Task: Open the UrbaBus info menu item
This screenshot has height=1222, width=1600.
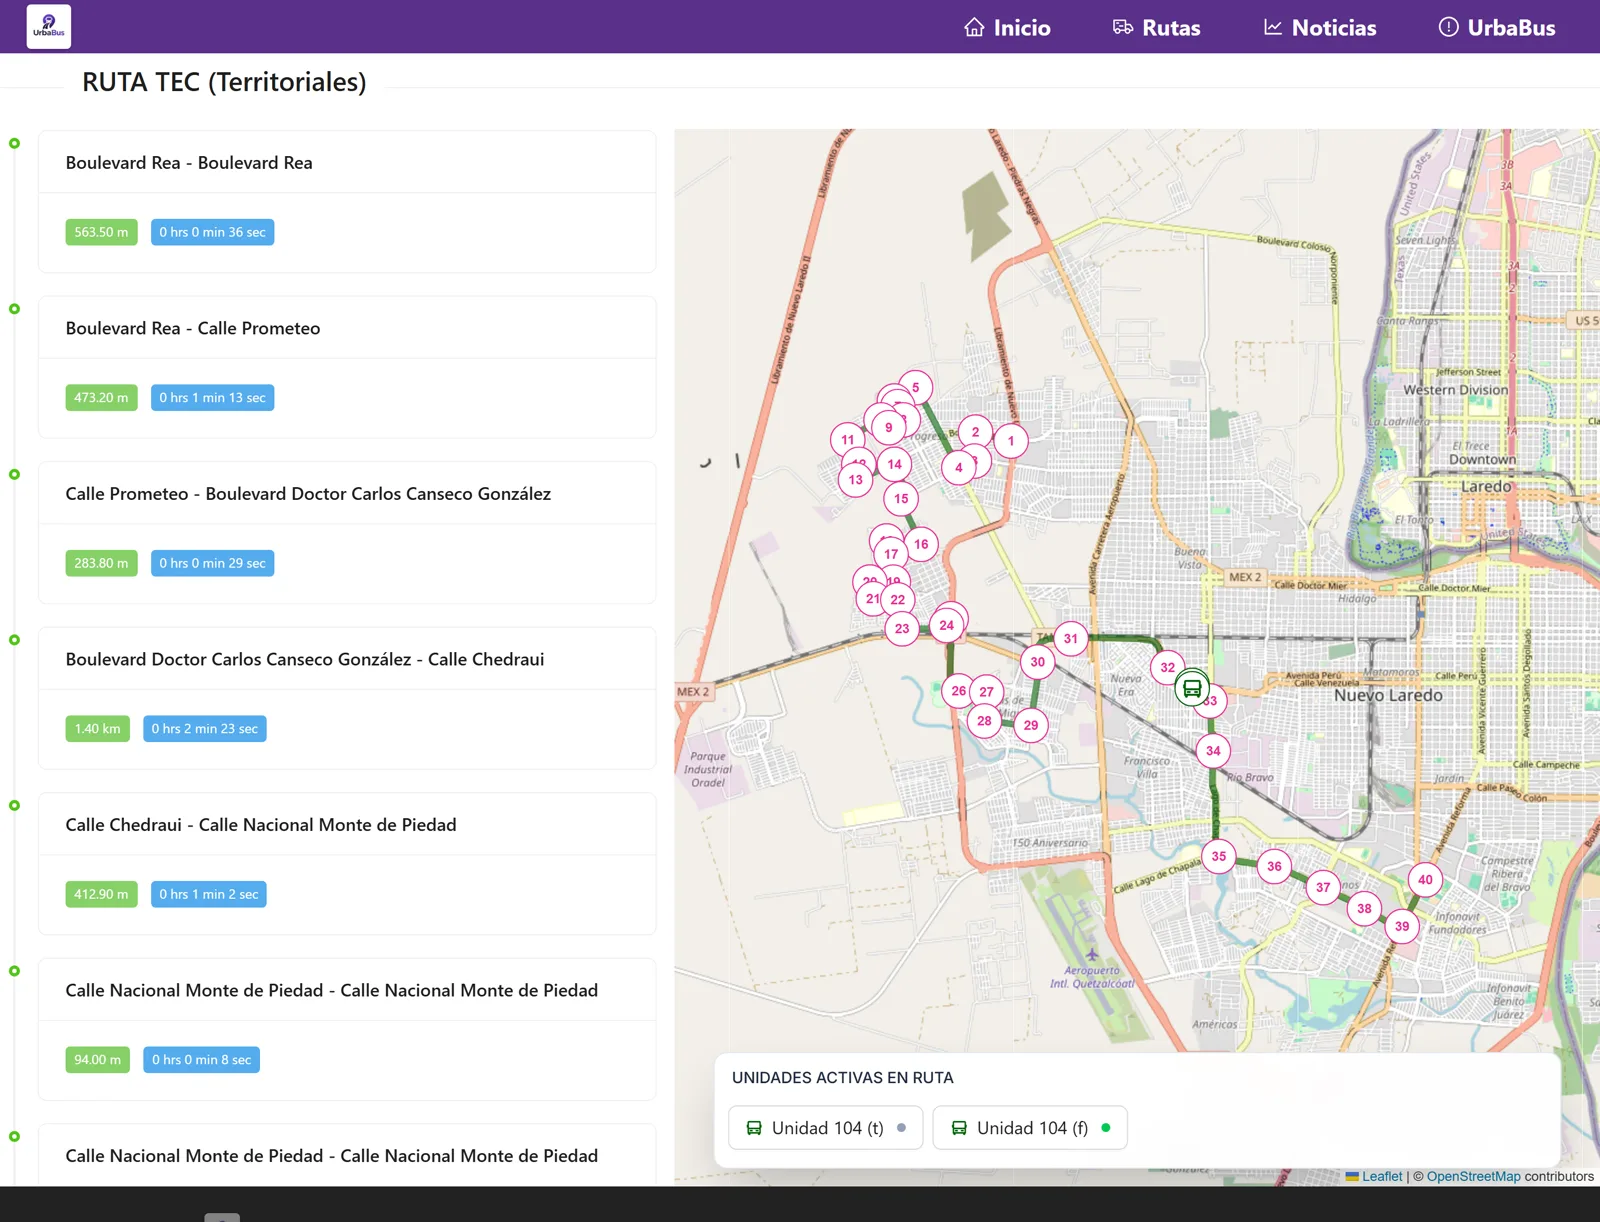Action: tap(1496, 28)
